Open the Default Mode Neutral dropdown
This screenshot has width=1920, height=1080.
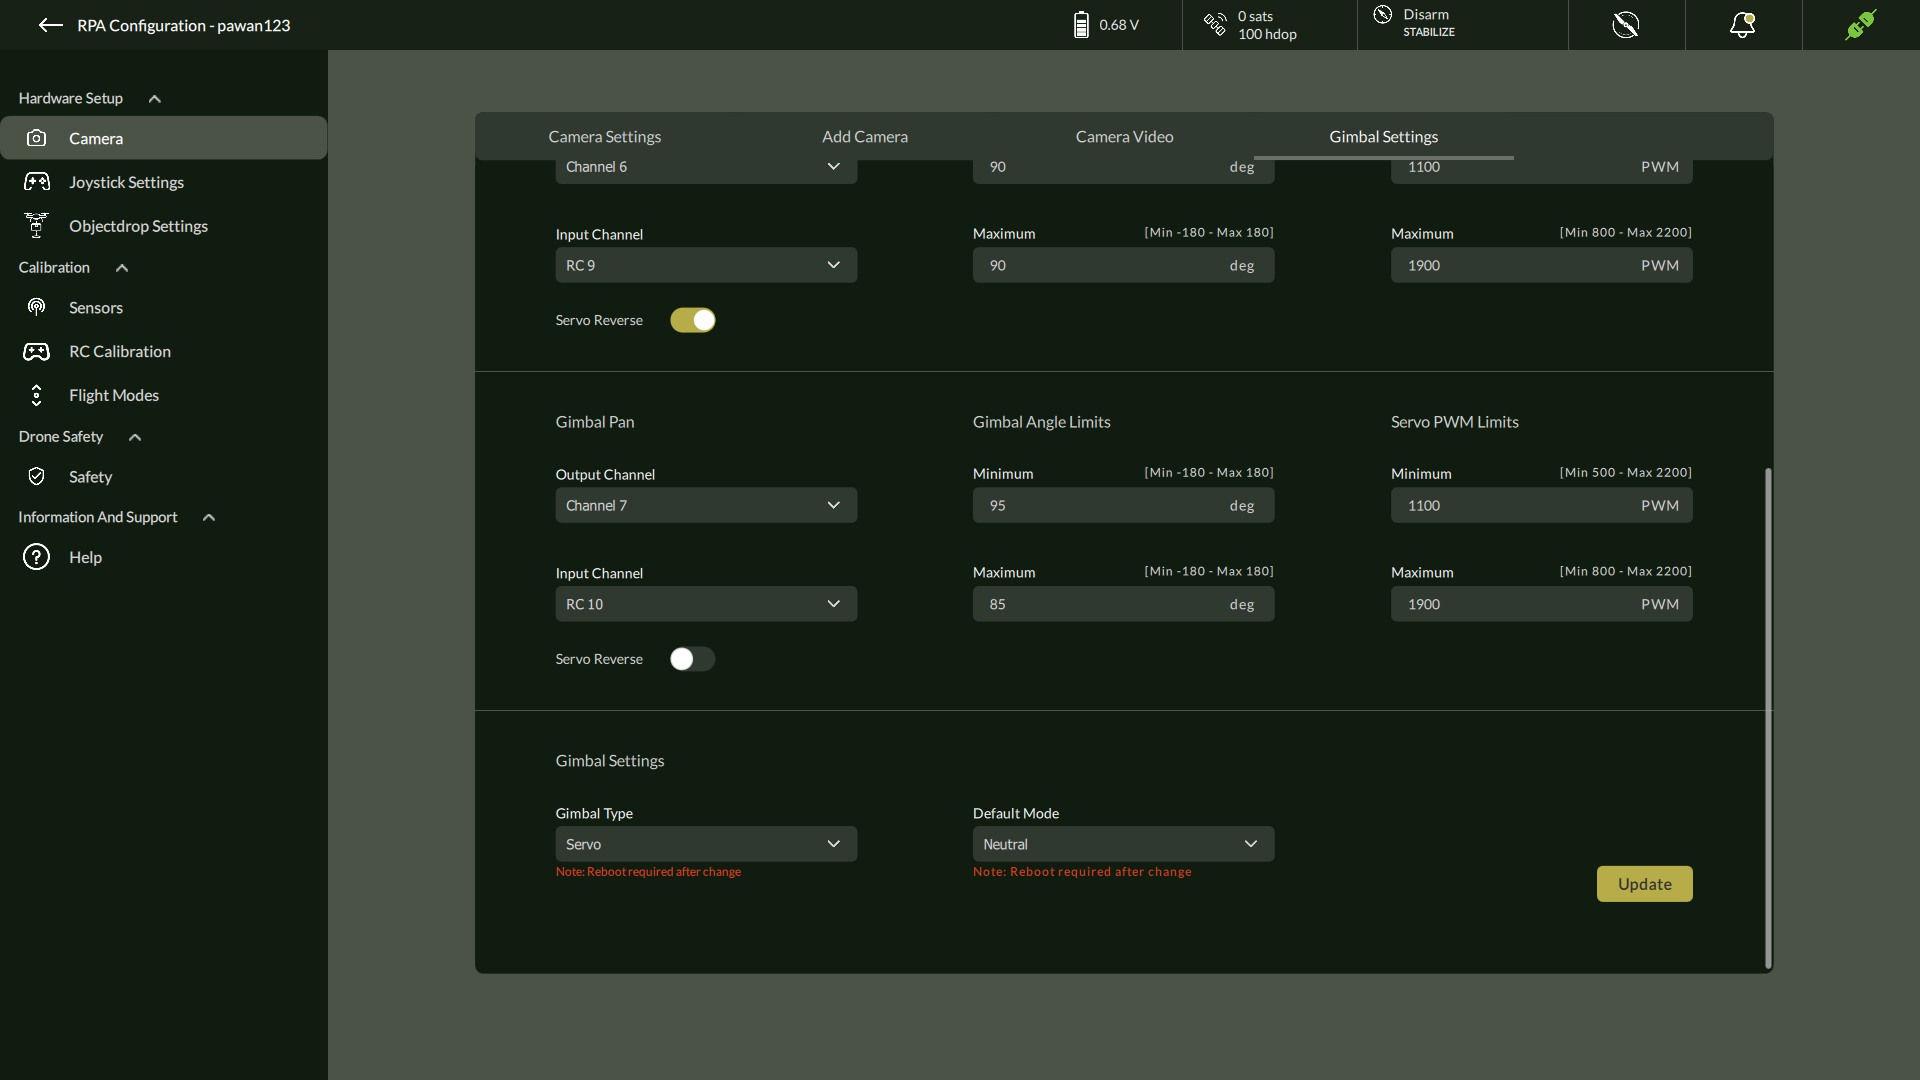point(1123,844)
